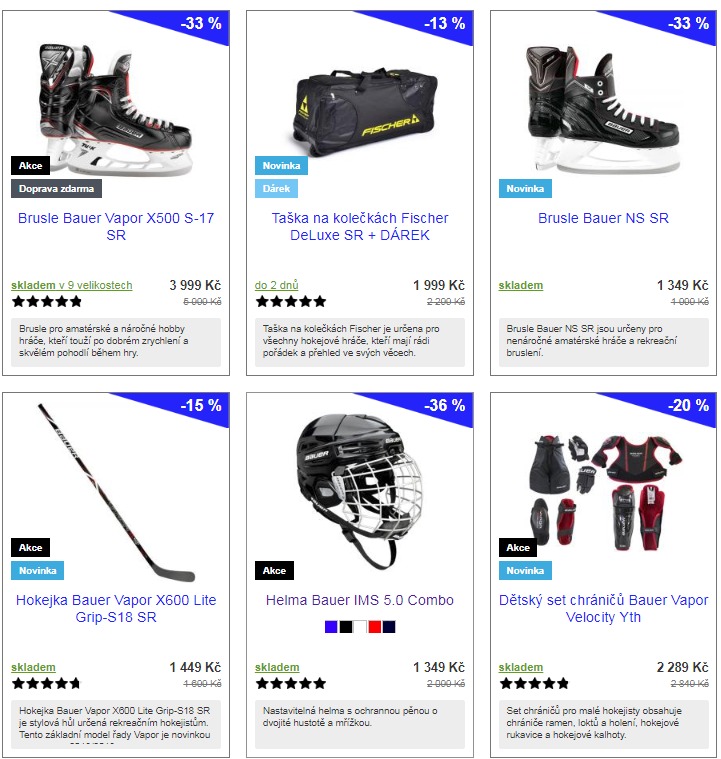Select the red helmet color swatch

pos(375,627)
